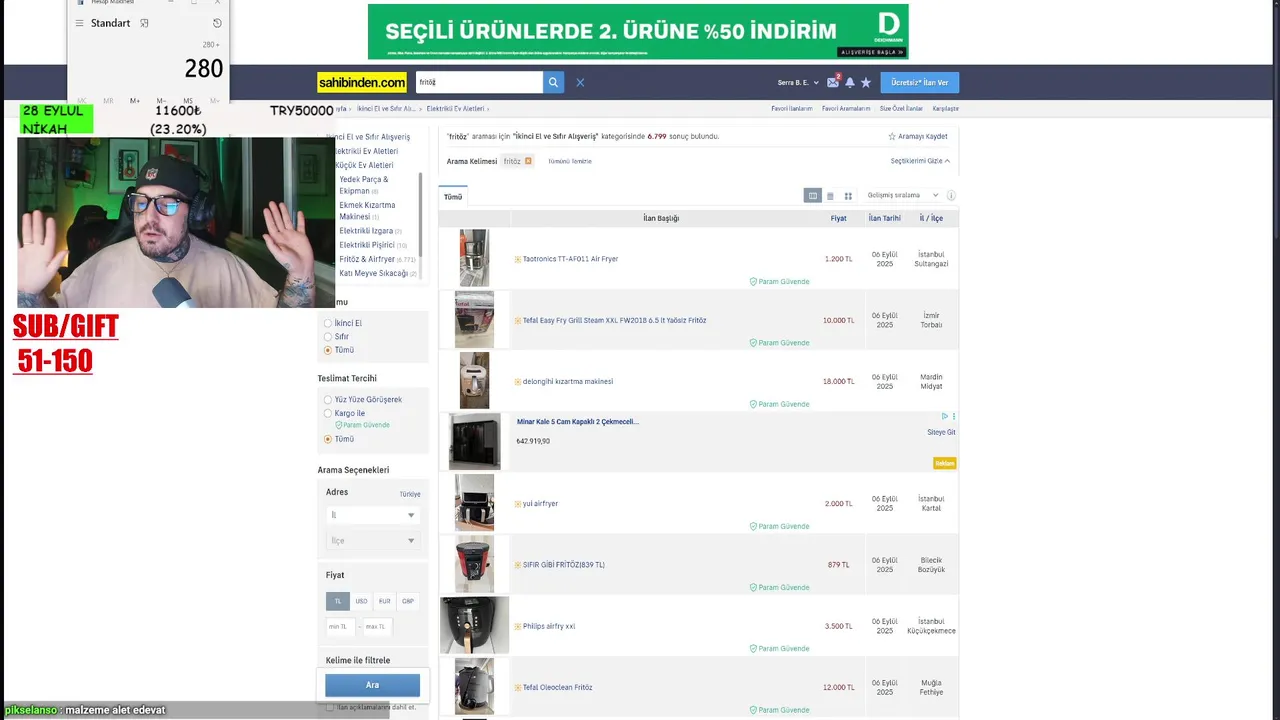Select the USD currency toggle

point(361,601)
